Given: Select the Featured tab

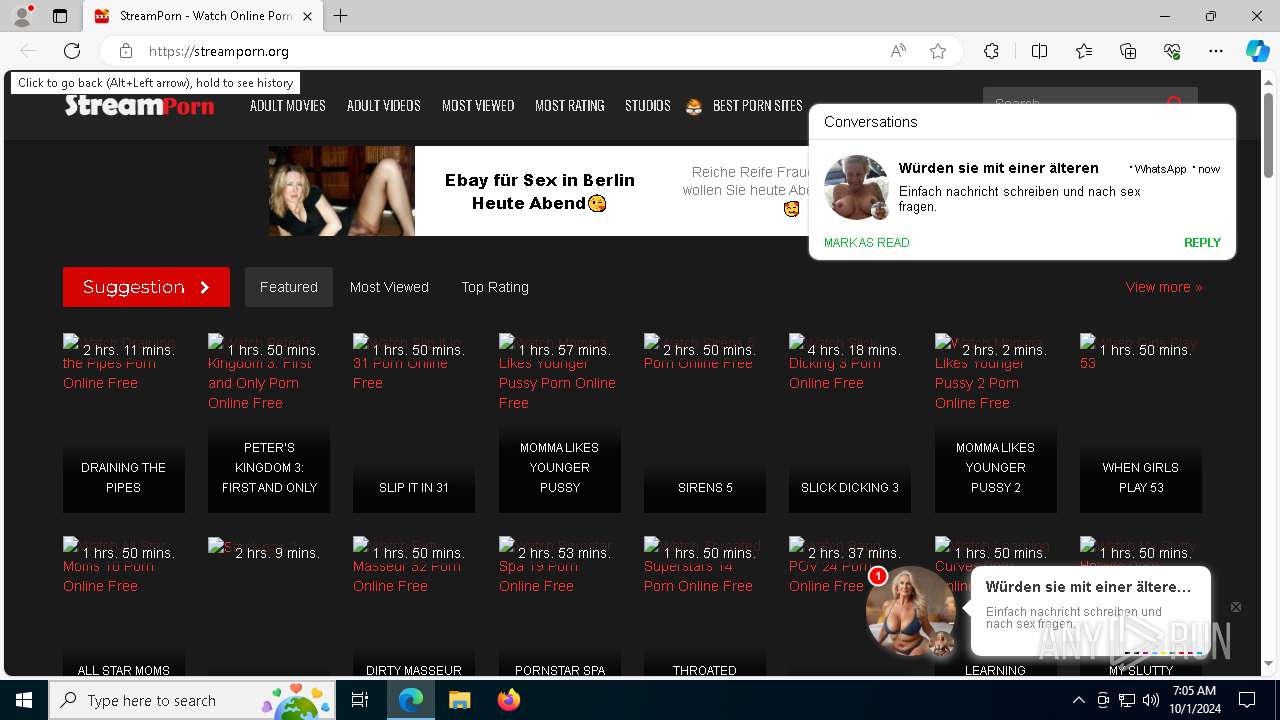Looking at the screenshot, I should pyautogui.click(x=289, y=287).
